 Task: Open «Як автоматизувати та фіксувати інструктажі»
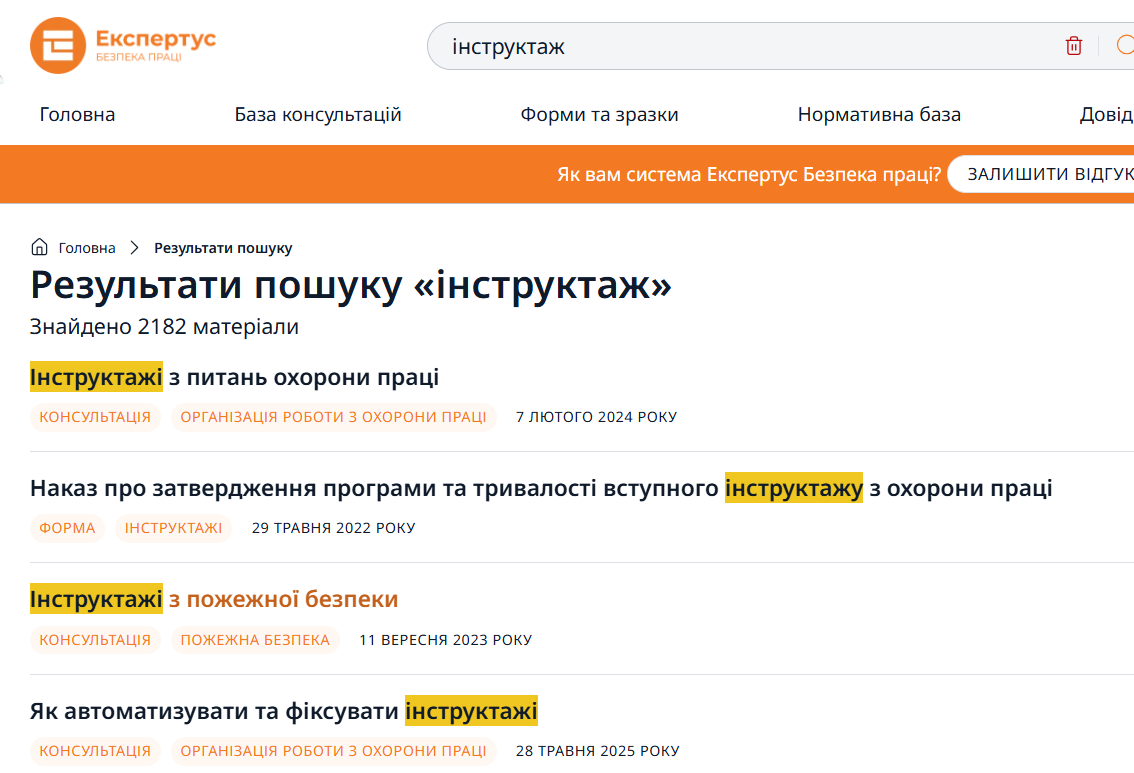pos(284,712)
